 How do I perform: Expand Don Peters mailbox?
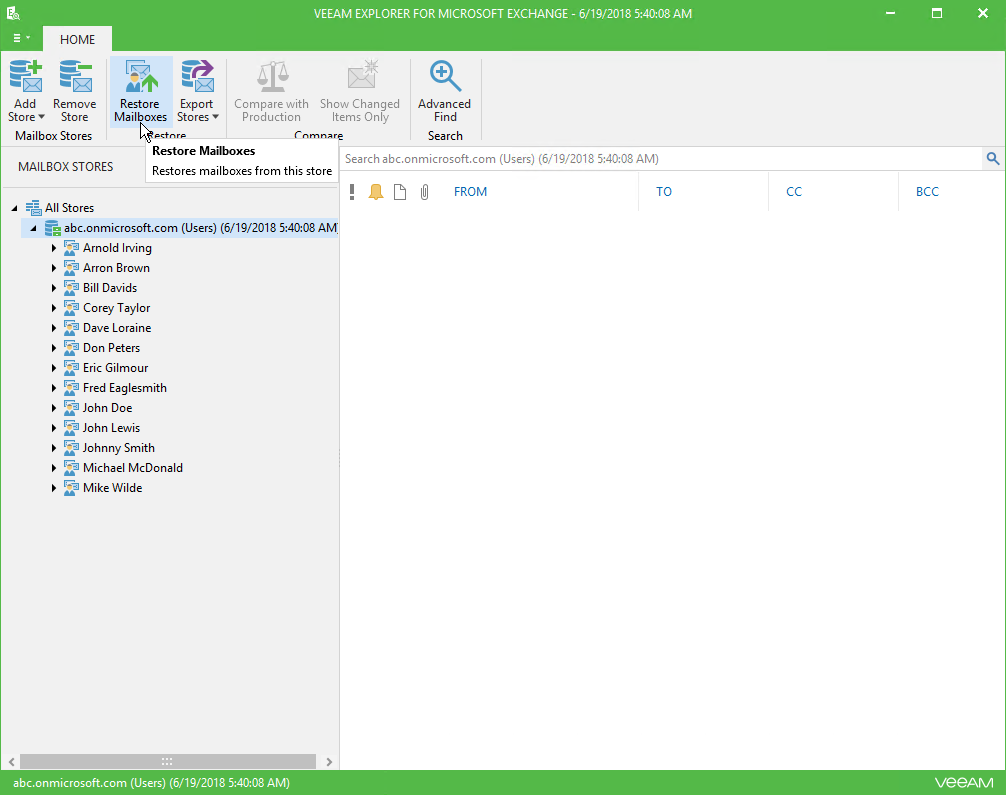pyautogui.click(x=54, y=347)
